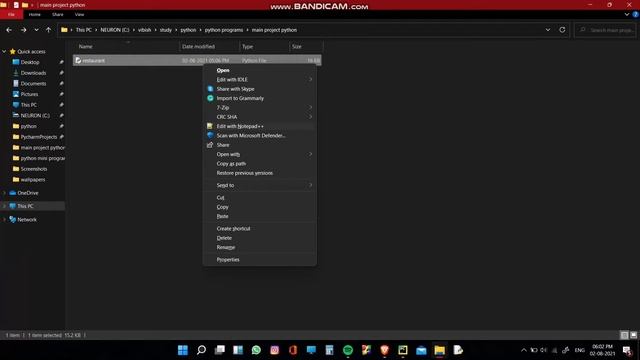Screen dimensions: 640x360
Task: Choose Delete in the context menu
Action: [260, 238]
